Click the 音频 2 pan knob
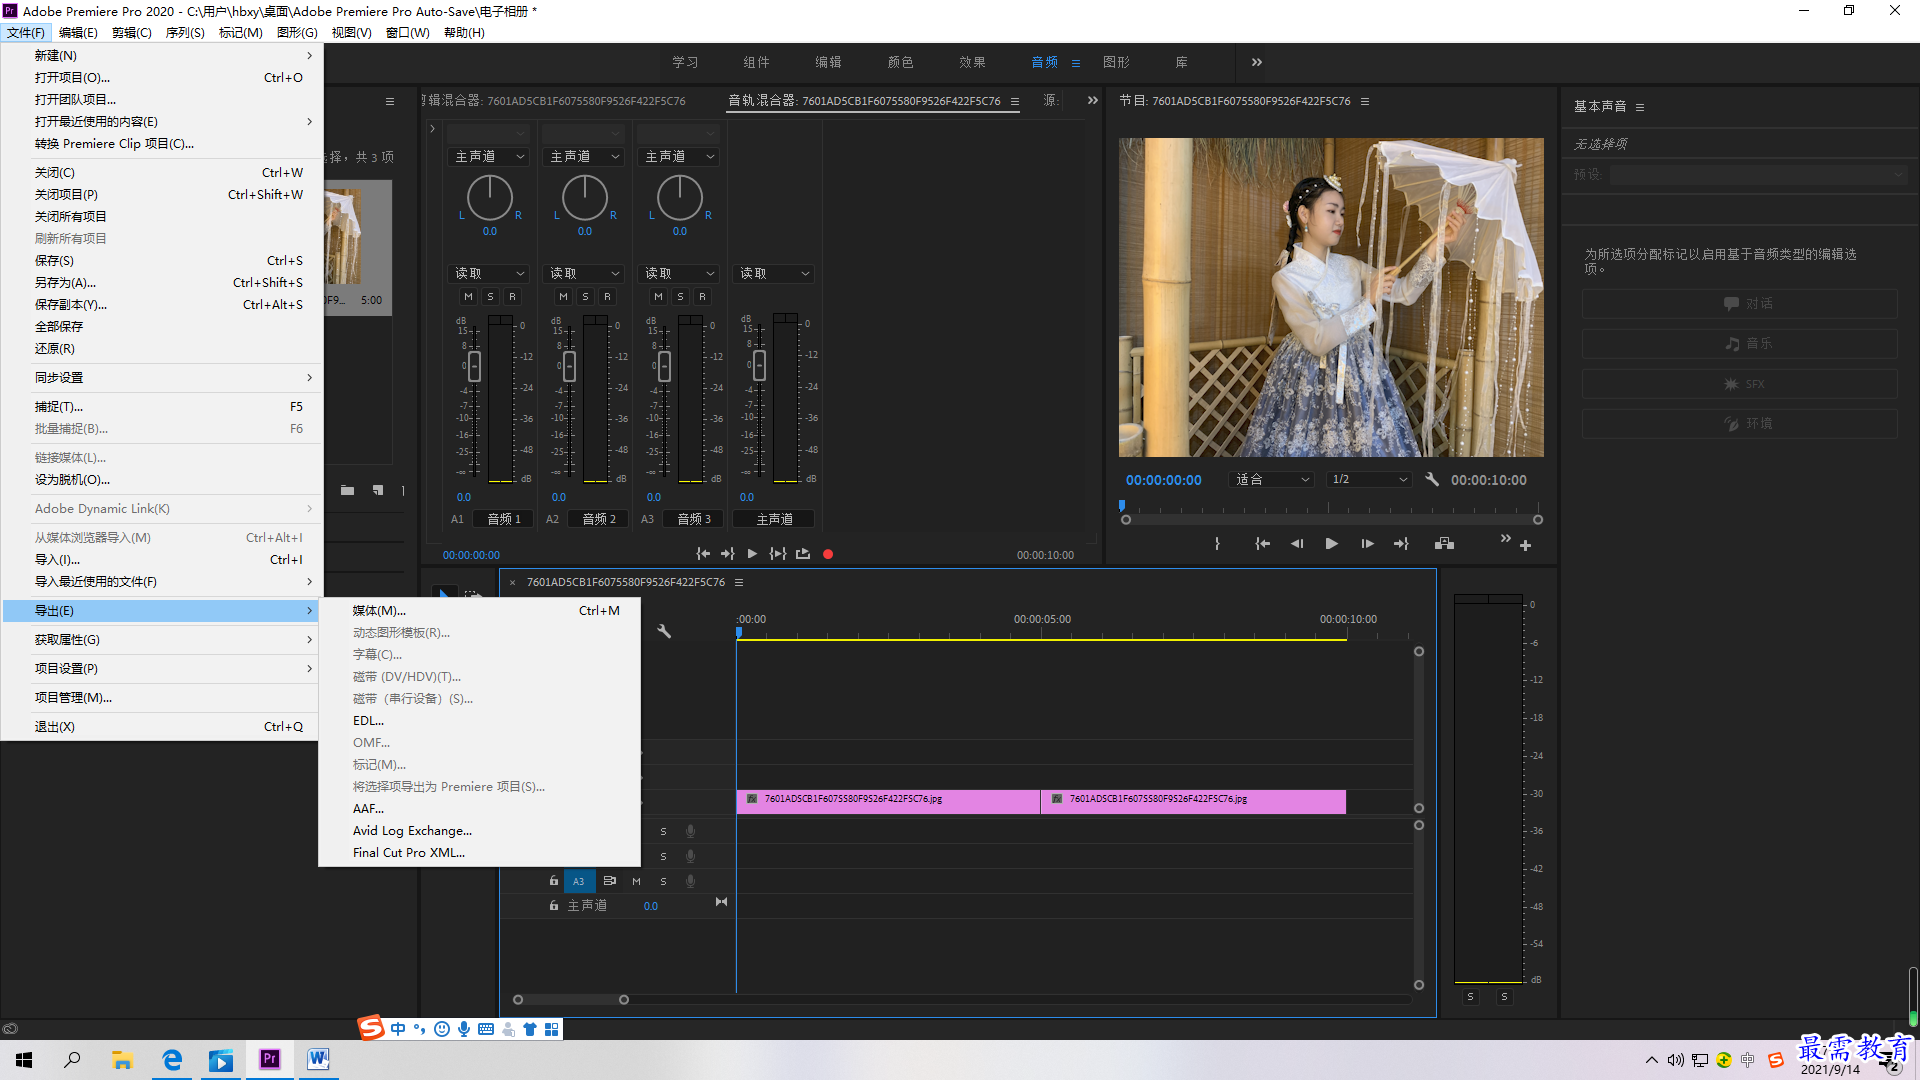Screen dimensions: 1920x1080 (x=585, y=197)
